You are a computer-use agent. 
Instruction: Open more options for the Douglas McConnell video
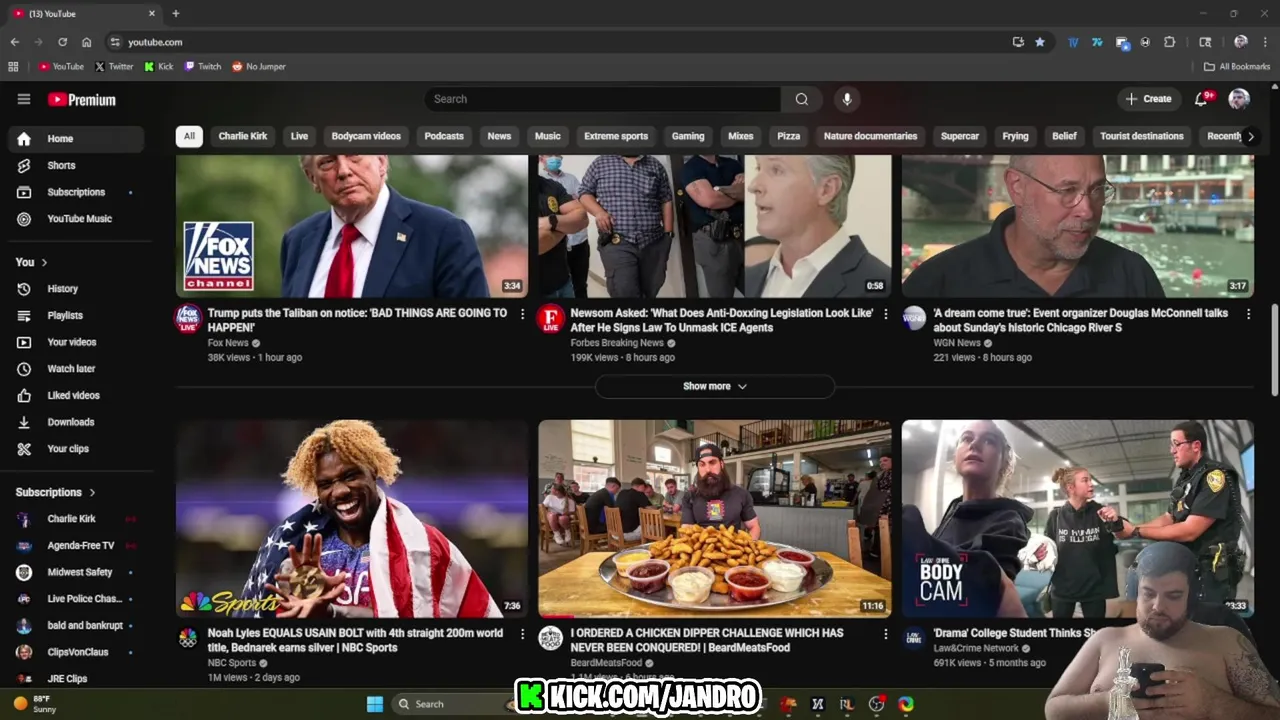coord(1248,313)
